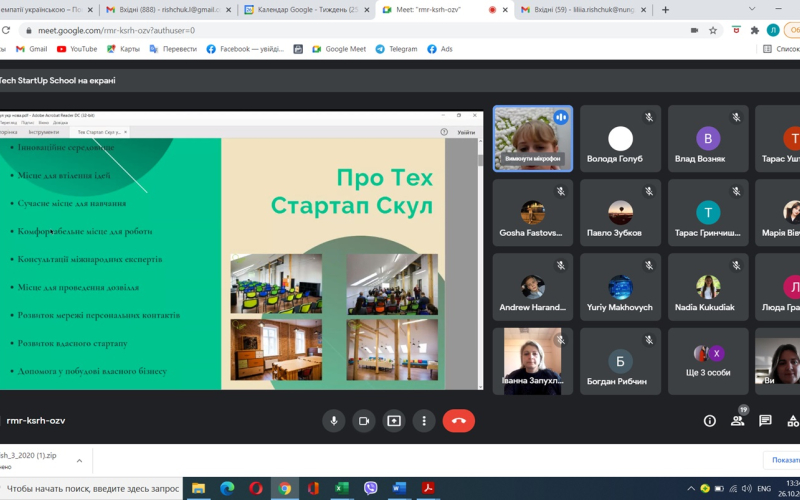Show hidden system tray icons chevron
Screen dimensions: 800x500
(691, 489)
